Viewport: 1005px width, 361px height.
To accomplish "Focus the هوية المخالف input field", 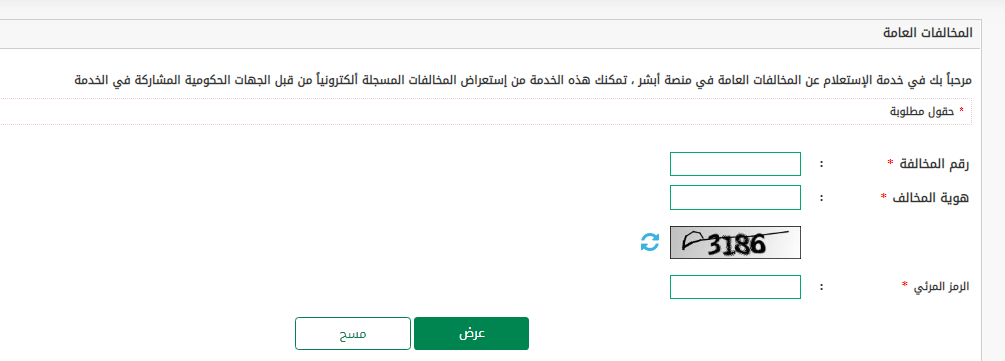I will (x=735, y=197).
